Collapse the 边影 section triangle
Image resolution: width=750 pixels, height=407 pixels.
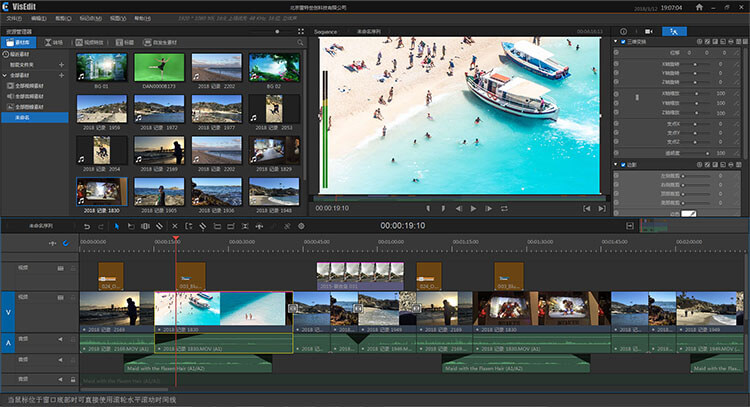(616, 165)
